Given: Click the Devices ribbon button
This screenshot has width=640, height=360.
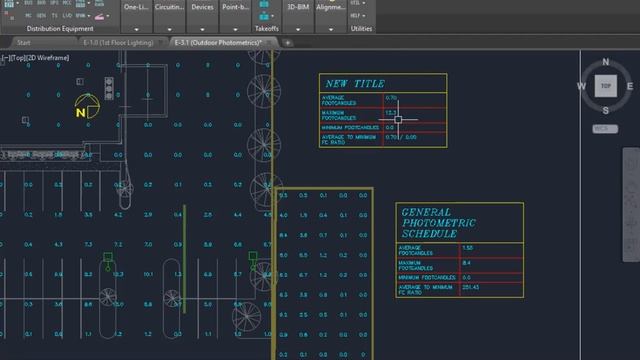Looking at the screenshot, I should pyautogui.click(x=202, y=7).
